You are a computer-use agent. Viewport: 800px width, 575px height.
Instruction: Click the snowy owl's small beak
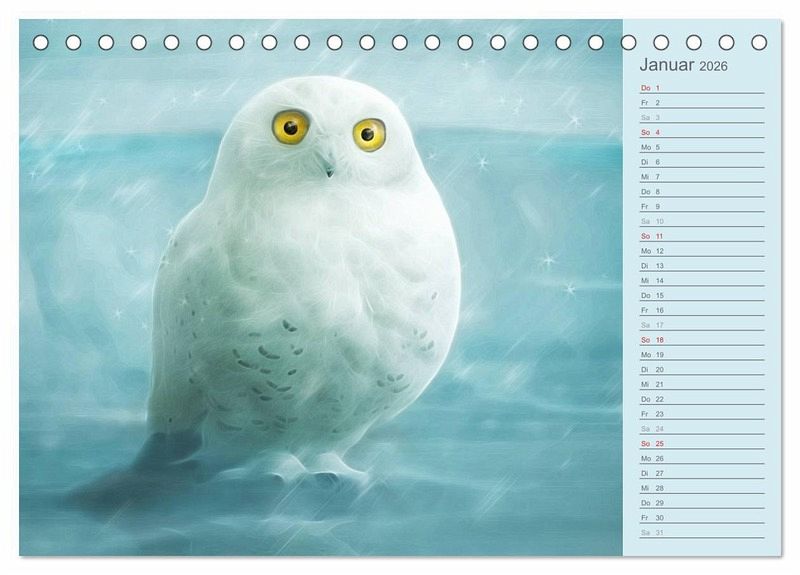coord(328,167)
